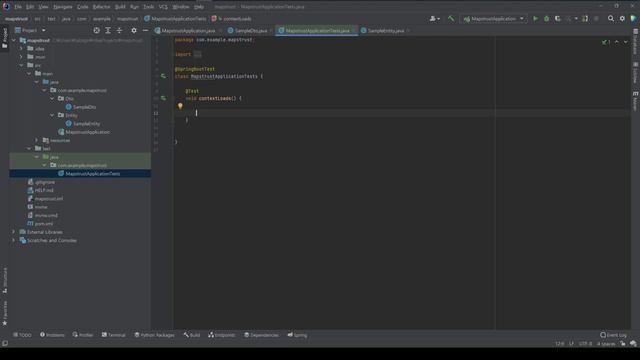
Task: Open the Terminal tool window
Action: coord(114,335)
